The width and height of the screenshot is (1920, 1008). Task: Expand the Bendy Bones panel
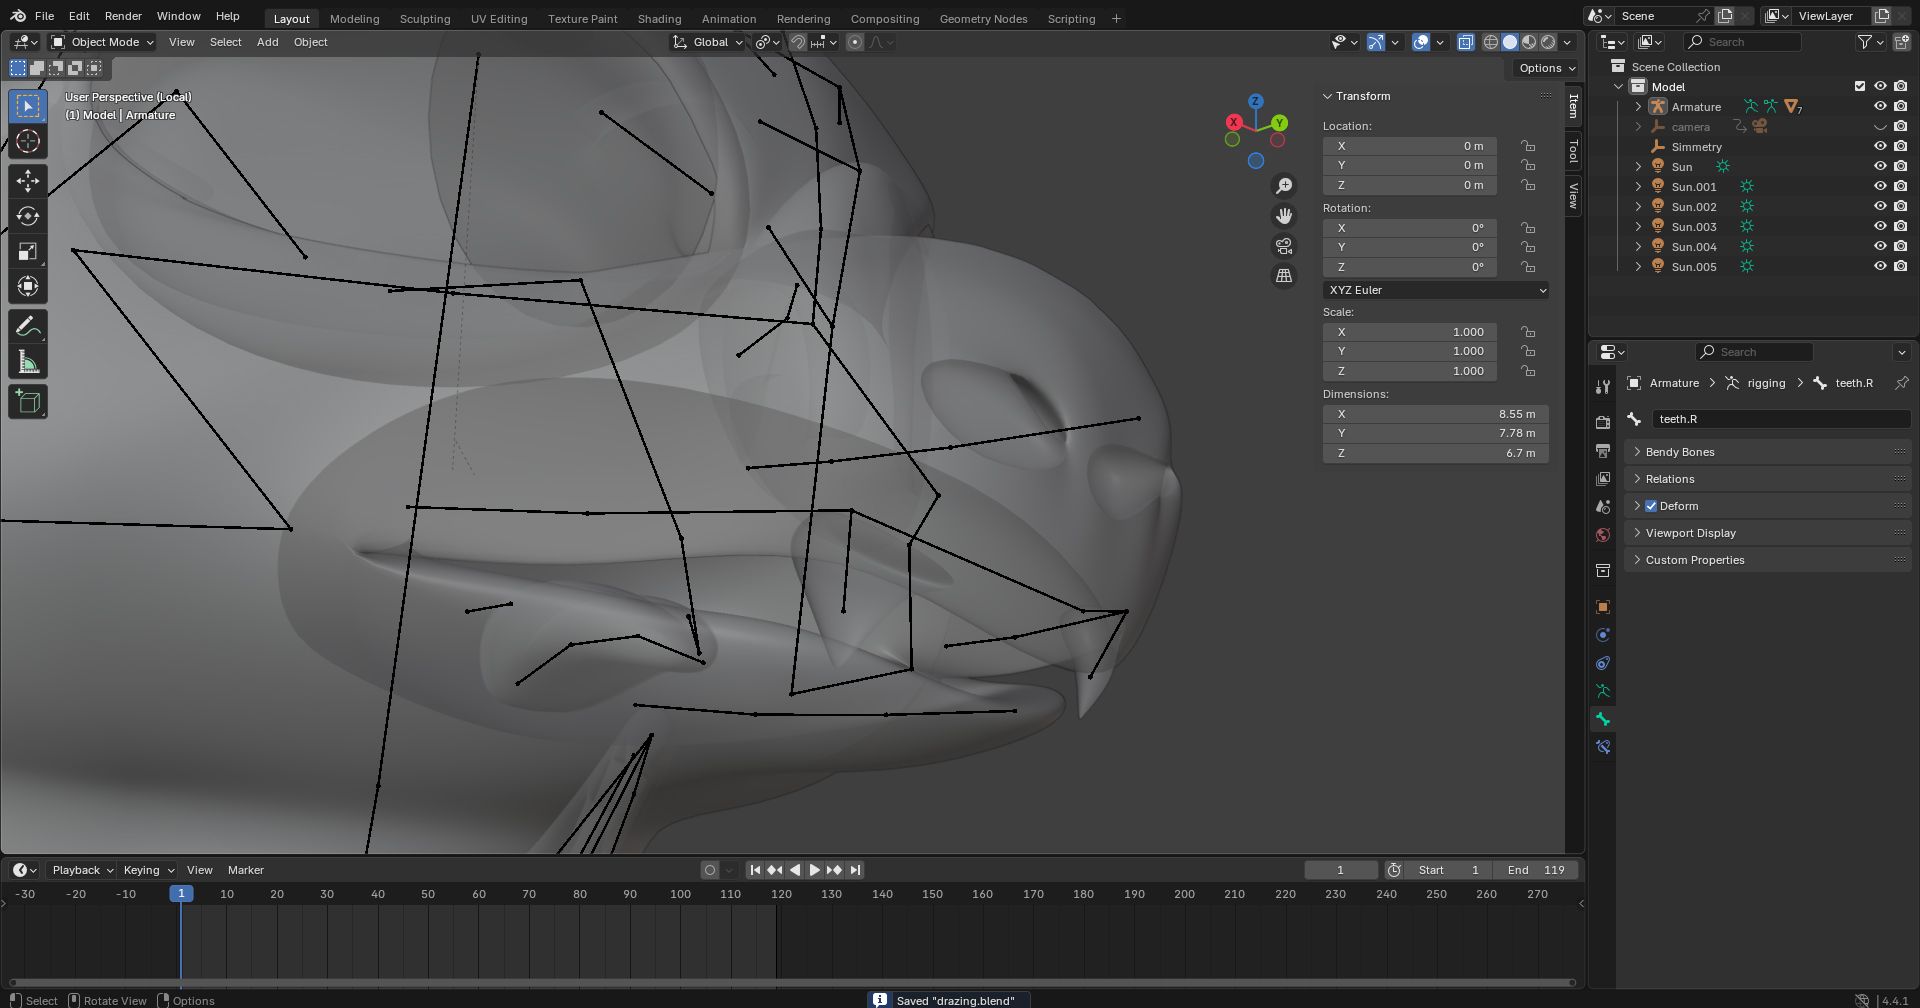click(1768, 452)
